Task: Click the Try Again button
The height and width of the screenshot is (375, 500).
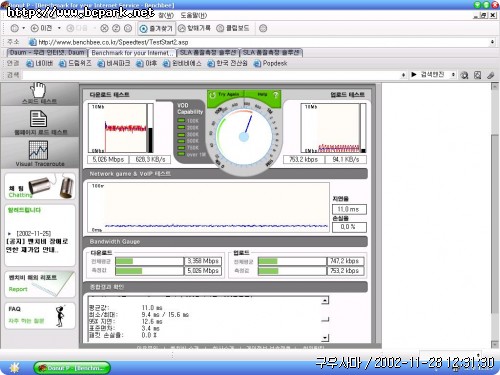Action: (225, 95)
